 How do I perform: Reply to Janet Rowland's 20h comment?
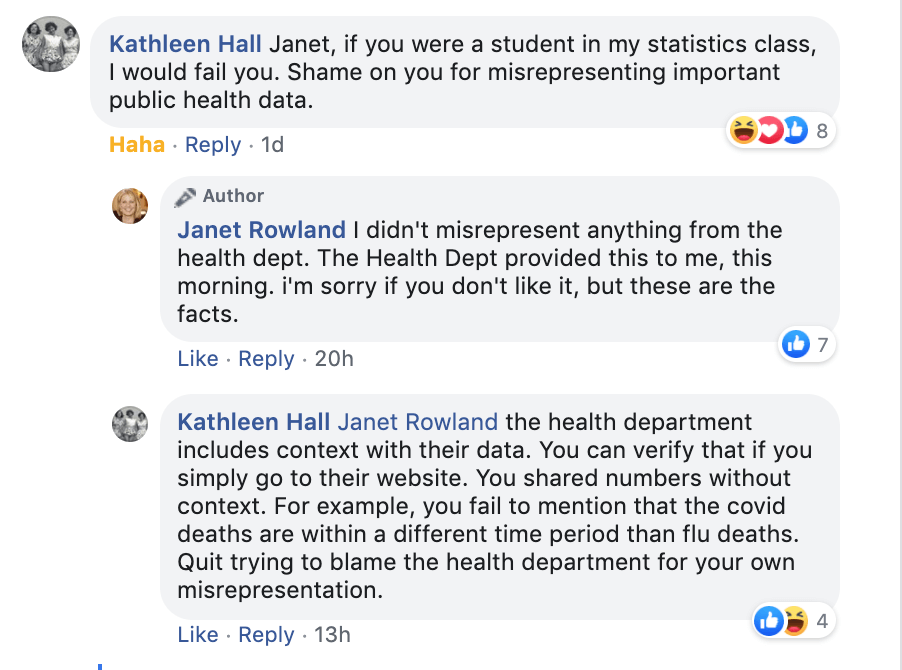(x=266, y=359)
